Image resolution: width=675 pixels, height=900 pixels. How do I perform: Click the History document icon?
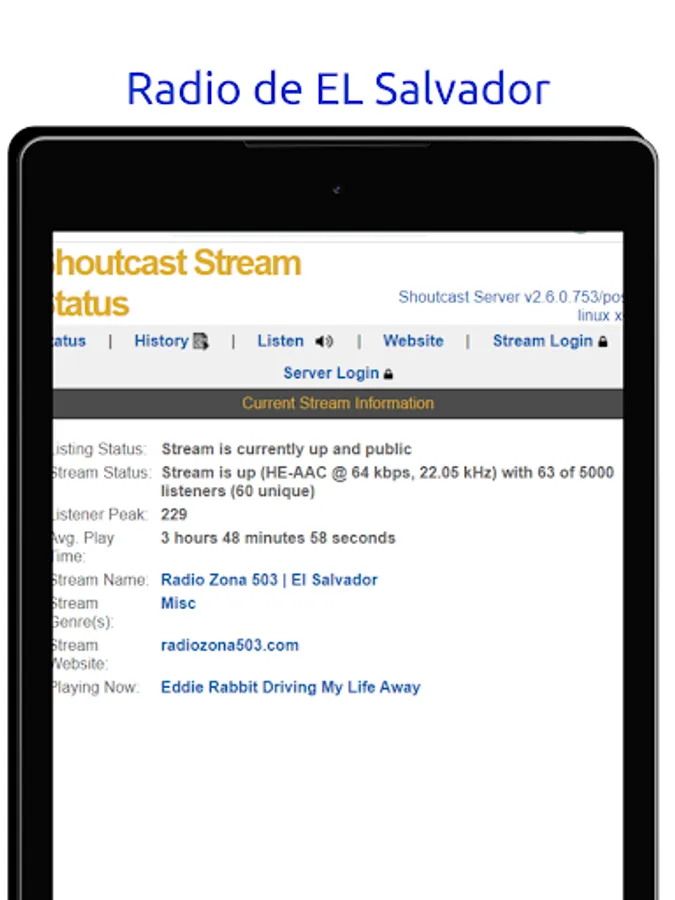pyautogui.click(x=200, y=342)
